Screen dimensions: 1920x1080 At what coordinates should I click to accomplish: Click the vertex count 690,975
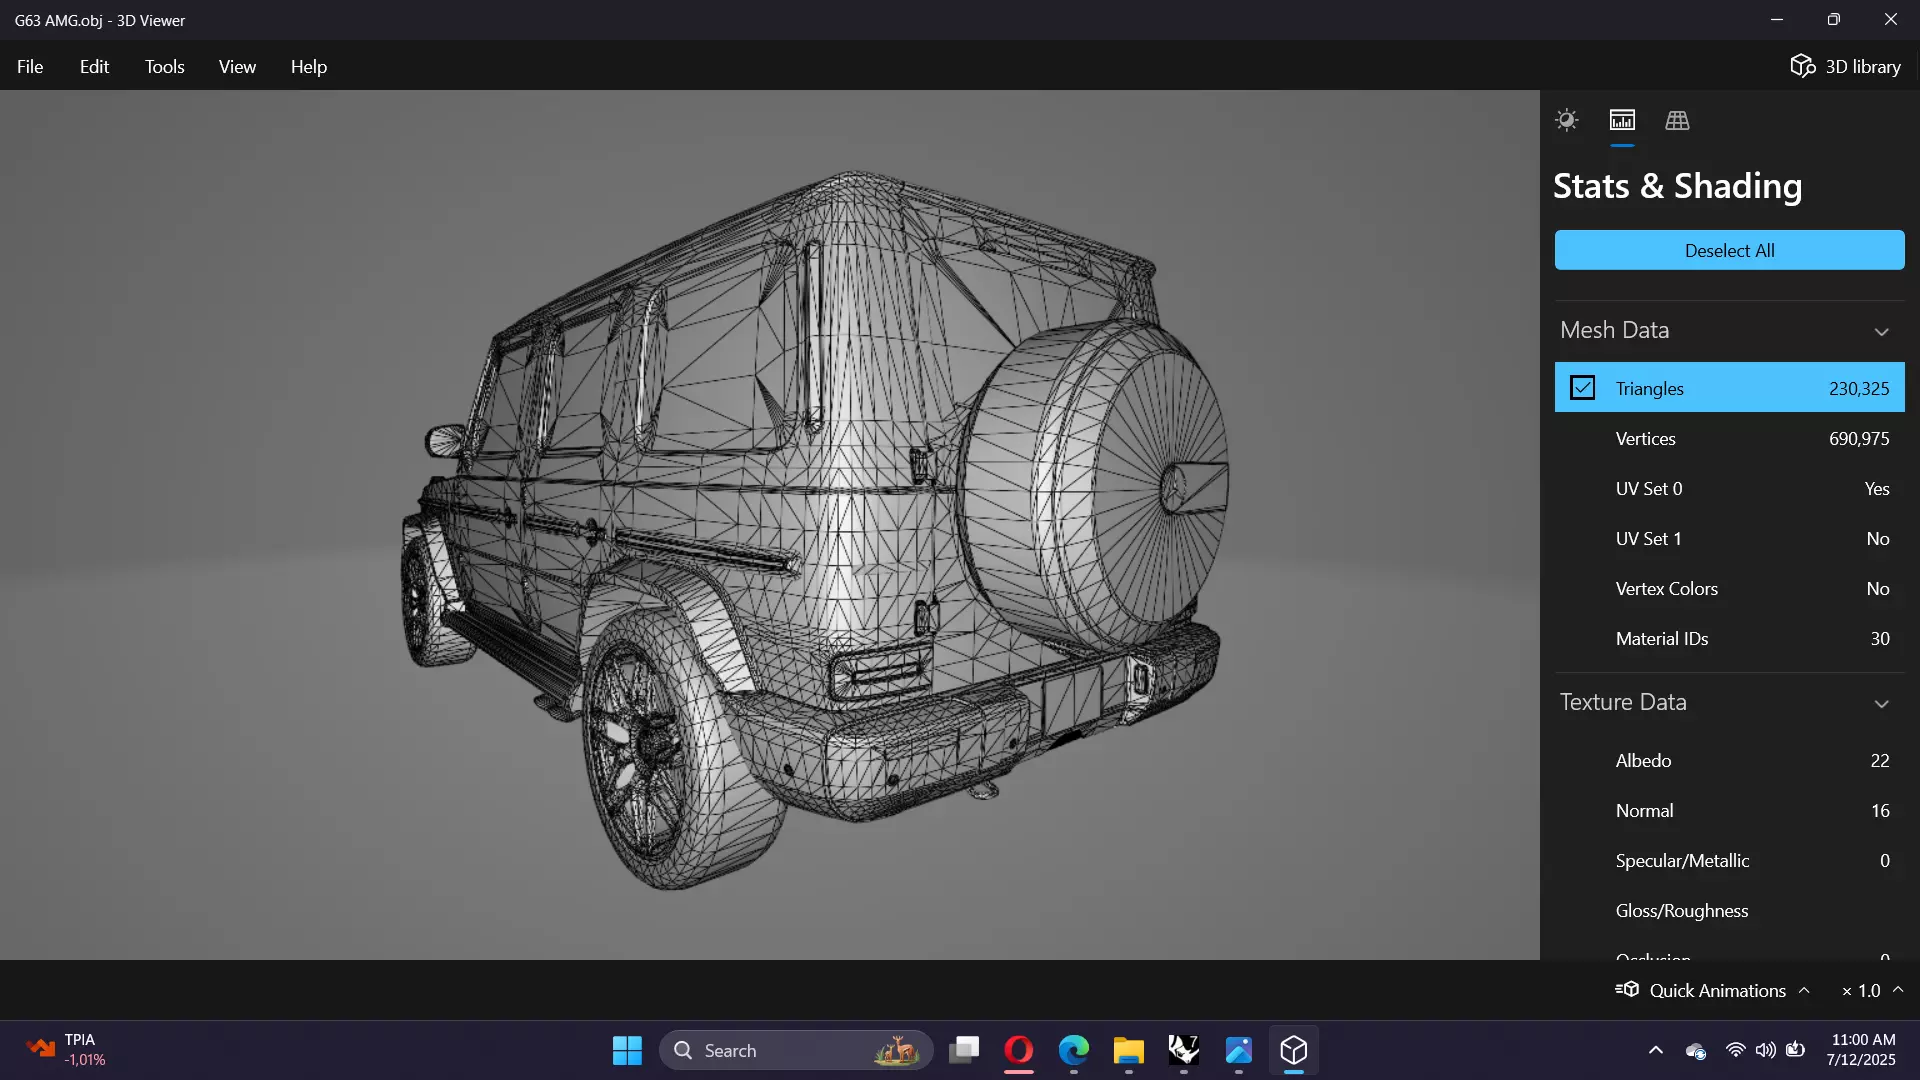coord(1859,438)
